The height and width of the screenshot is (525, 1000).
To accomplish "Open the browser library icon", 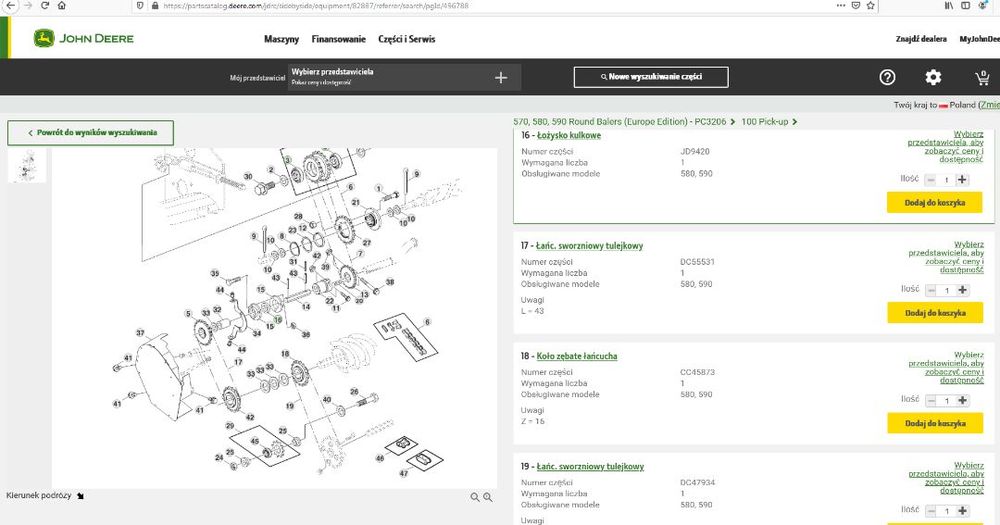I will pos(949,5).
